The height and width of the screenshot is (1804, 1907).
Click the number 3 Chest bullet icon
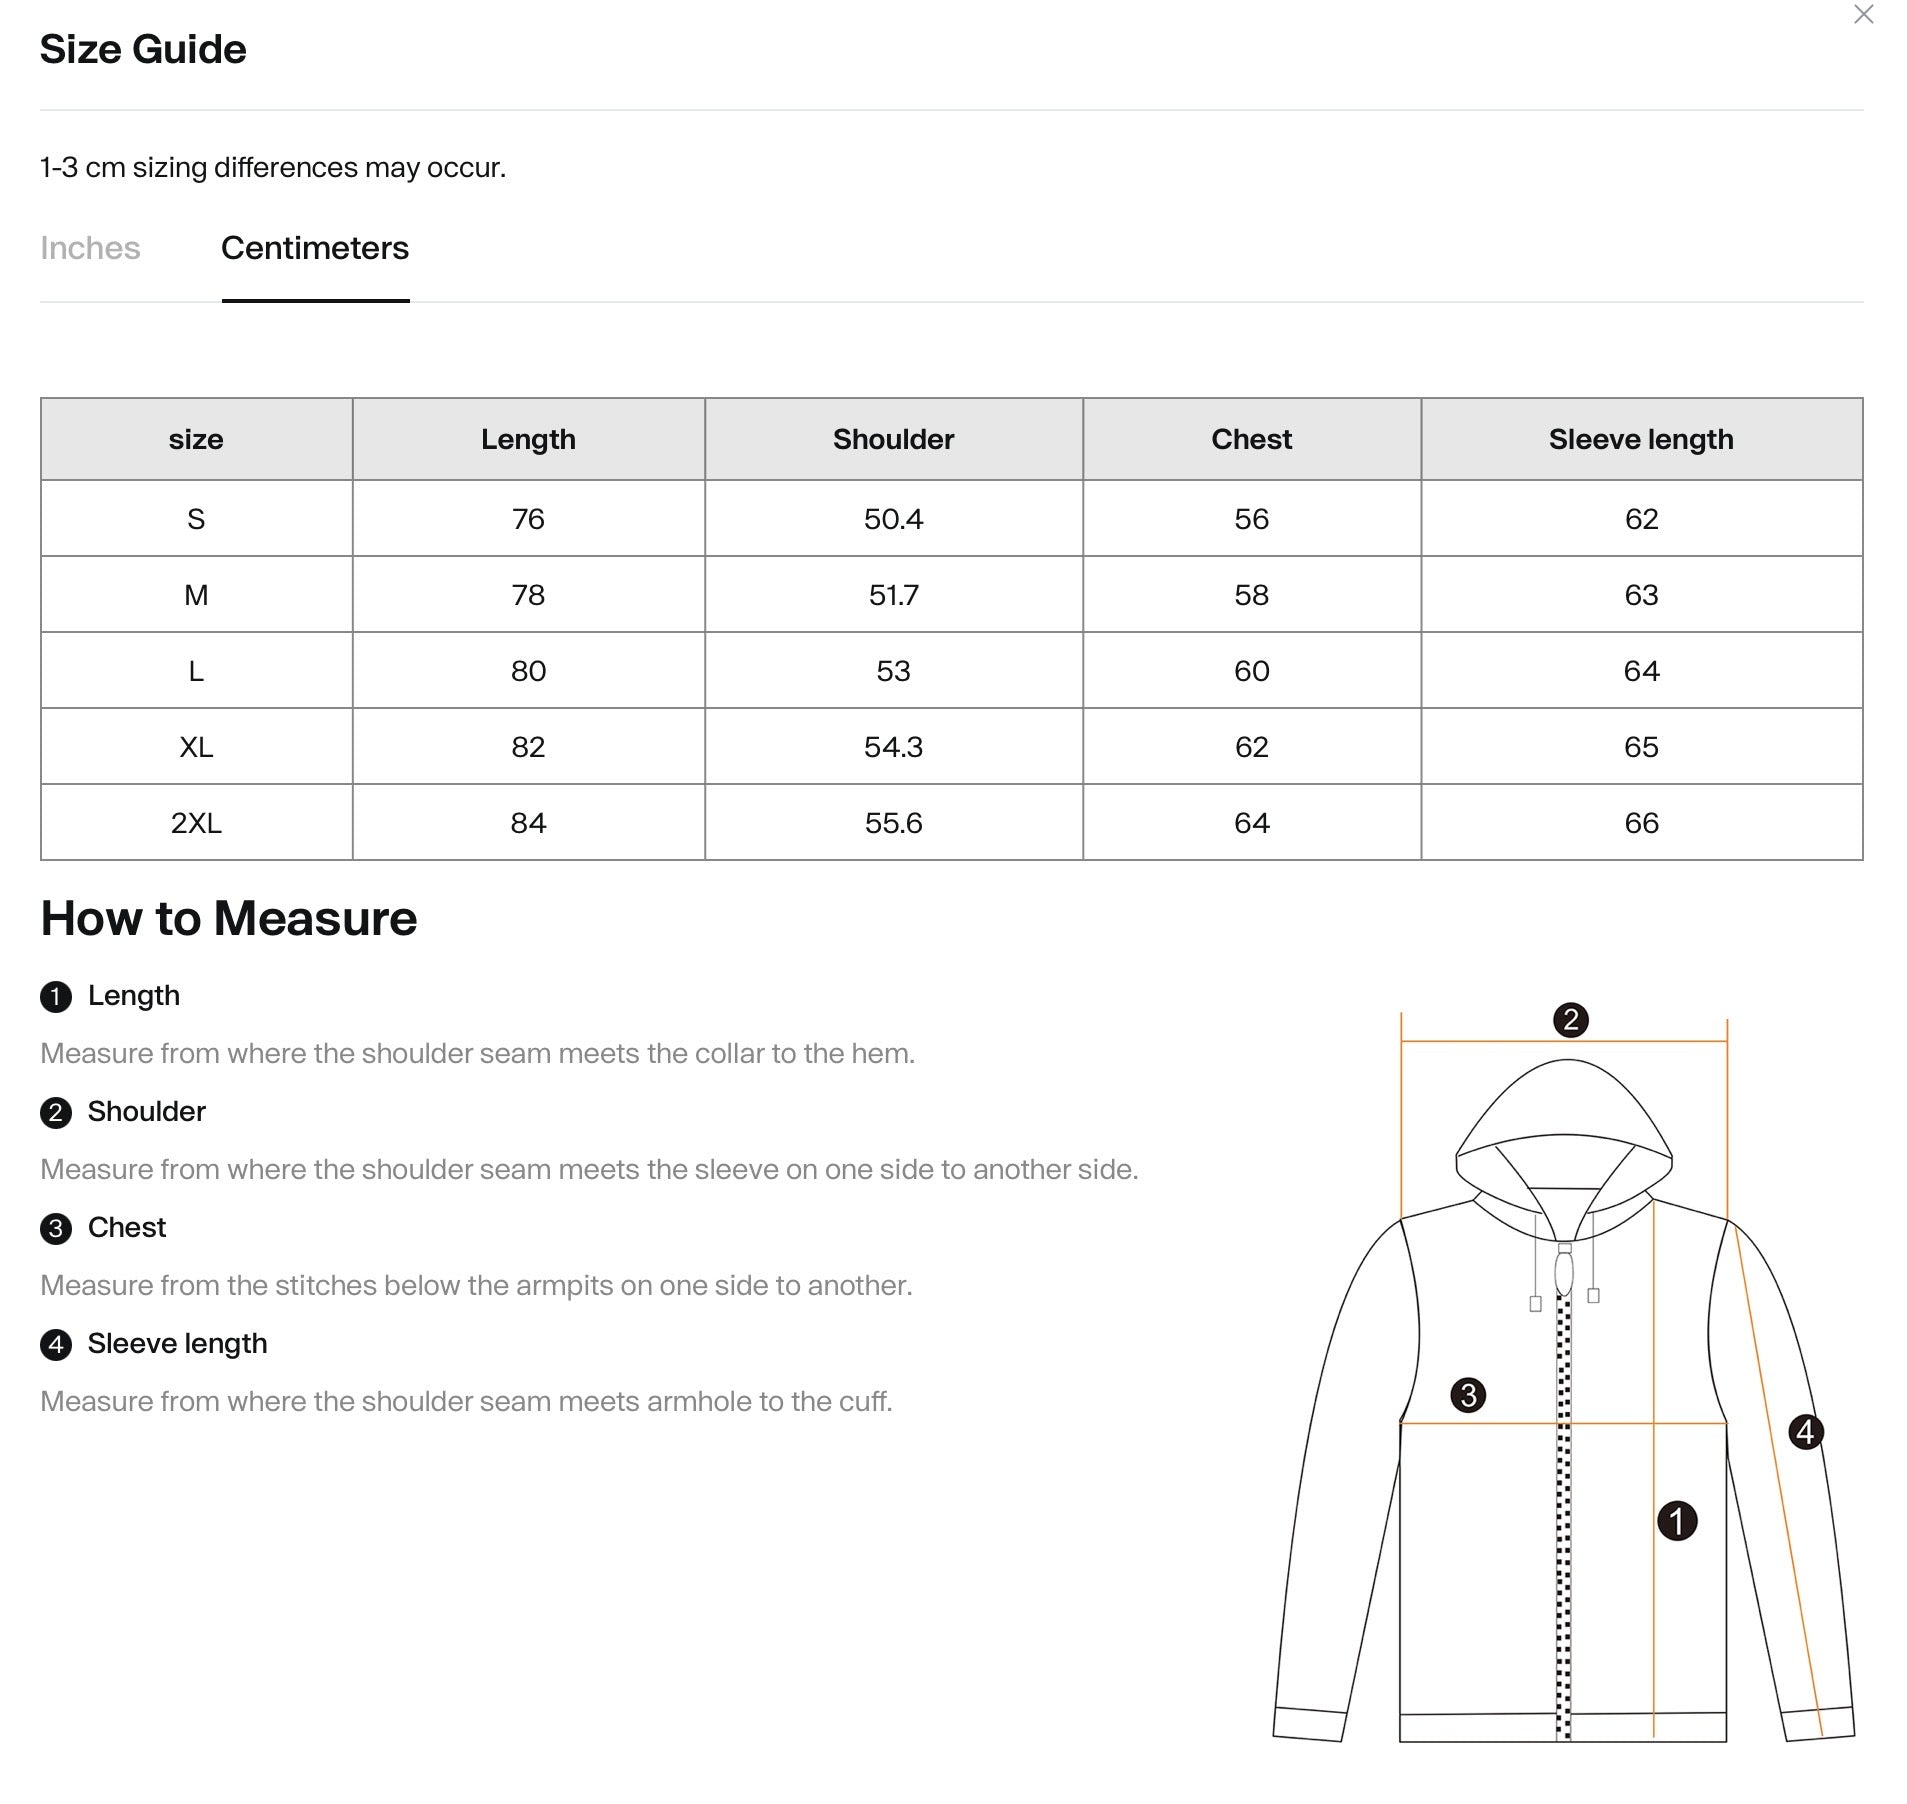tap(56, 1229)
